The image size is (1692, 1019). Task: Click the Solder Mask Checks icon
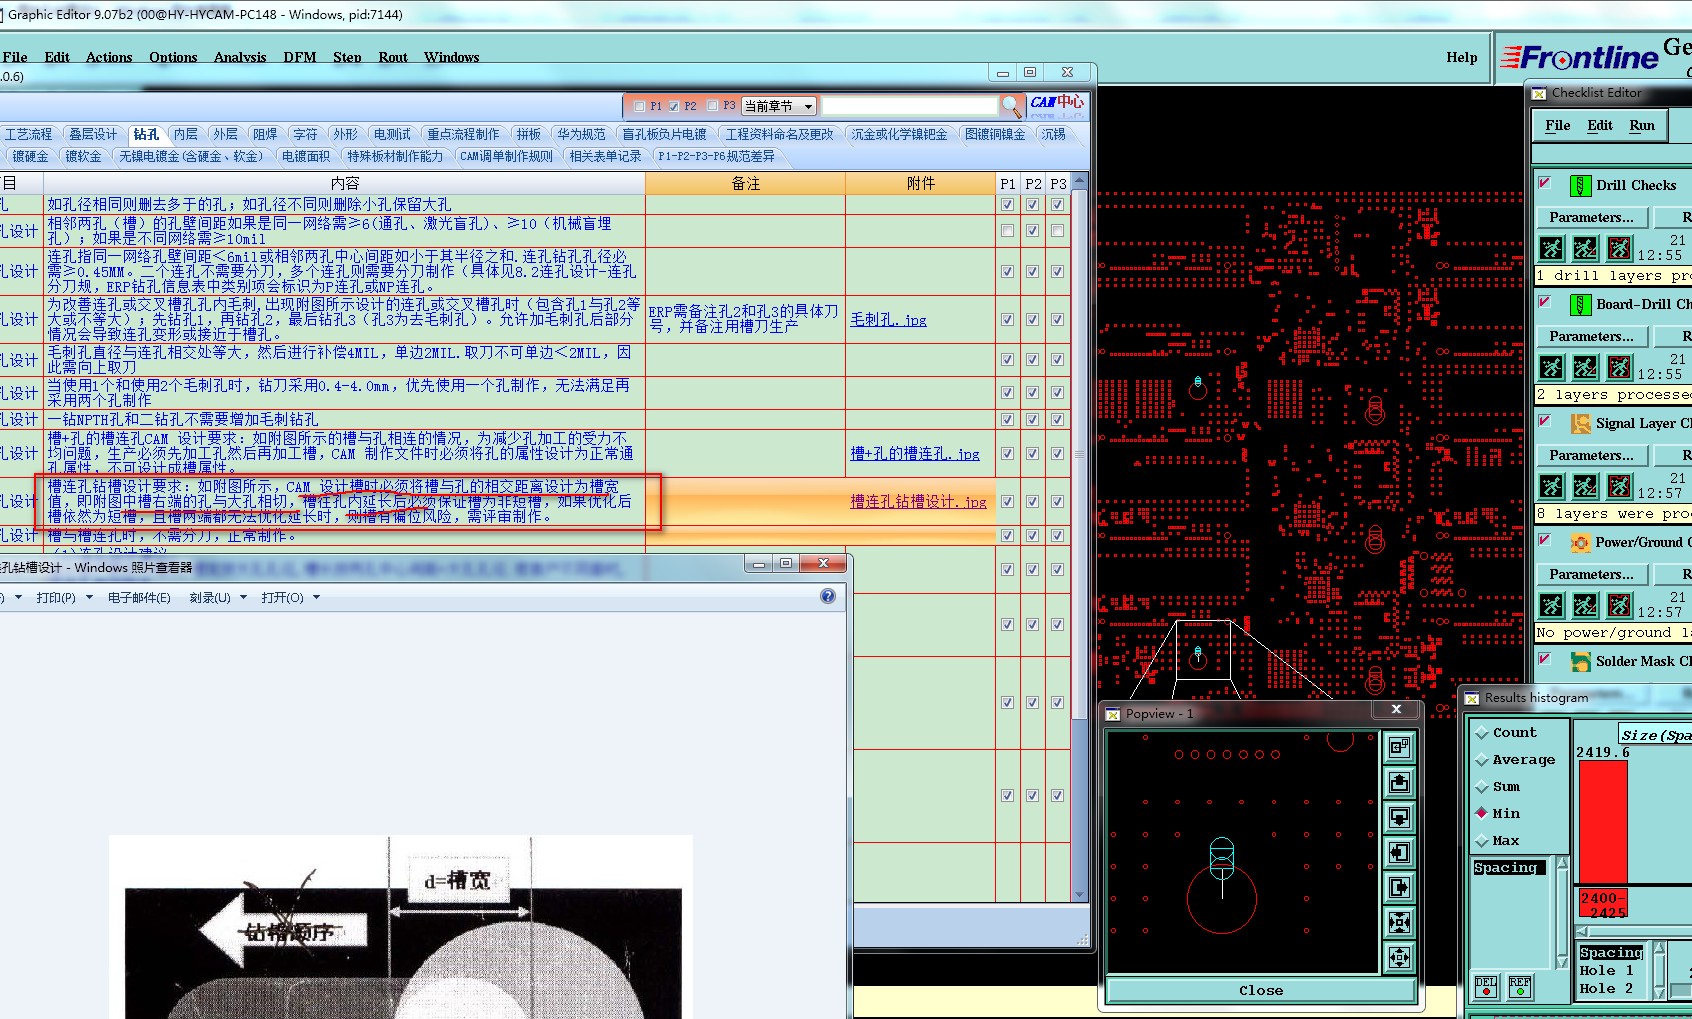(x=1580, y=661)
